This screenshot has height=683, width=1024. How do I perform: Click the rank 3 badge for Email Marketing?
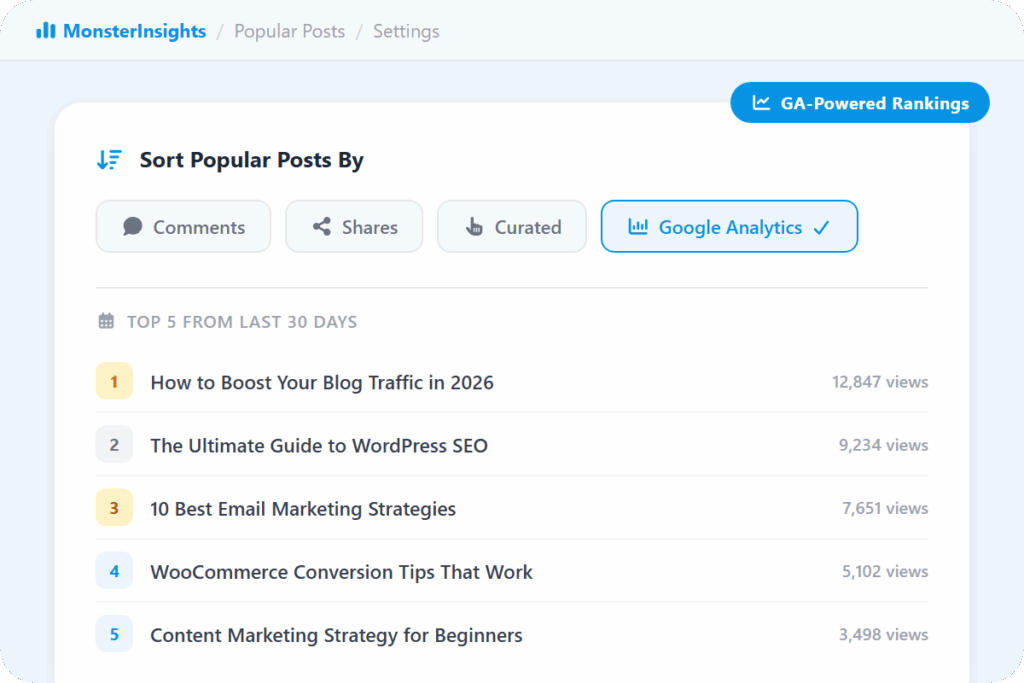[x=114, y=509]
